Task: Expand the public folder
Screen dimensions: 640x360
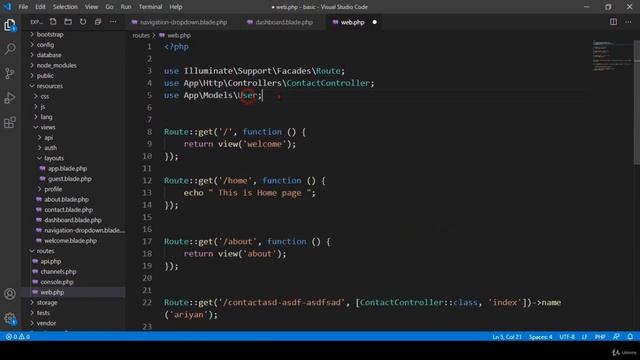Action: [x=45, y=76]
